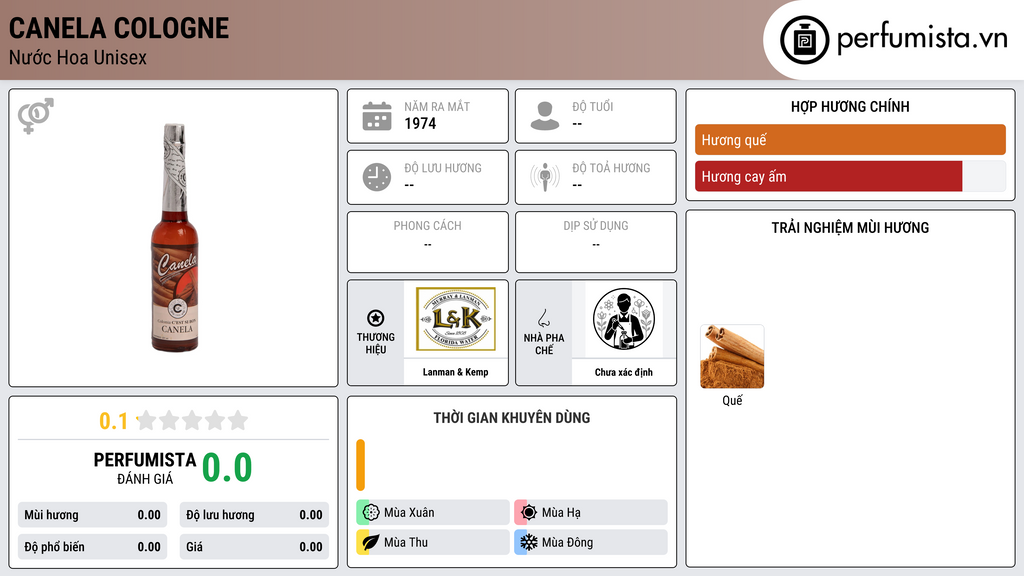Viewport: 1024px width, 576px height.
Task: Click the clock icon for Độ lưu hương
Action: tap(377, 177)
